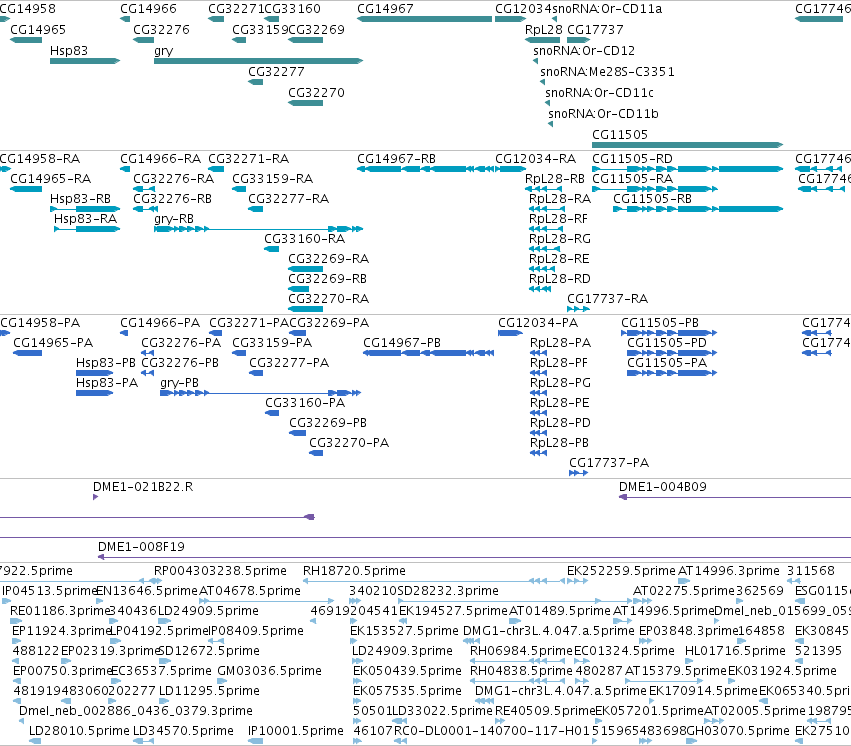
Task: Select snoRNA:Or-CD11c feature
Action: click(548, 103)
